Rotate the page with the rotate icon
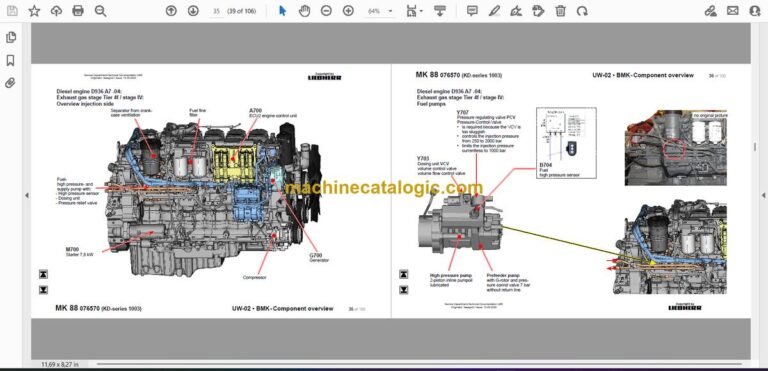The width and height of the screenshot is (768, 371). [x=582, y=11]
